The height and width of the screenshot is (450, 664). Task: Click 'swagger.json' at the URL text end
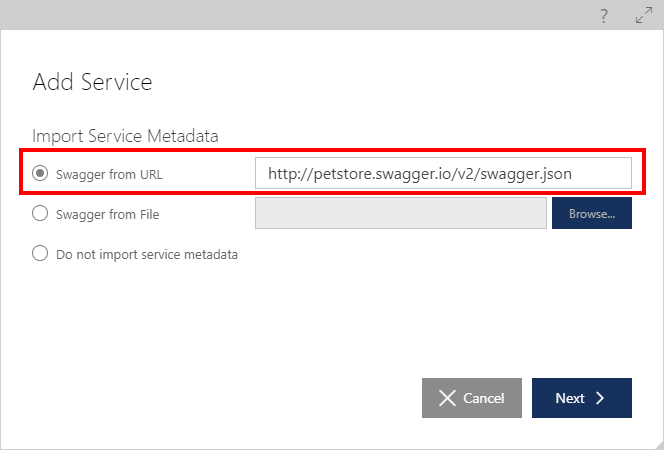point(526,174)
